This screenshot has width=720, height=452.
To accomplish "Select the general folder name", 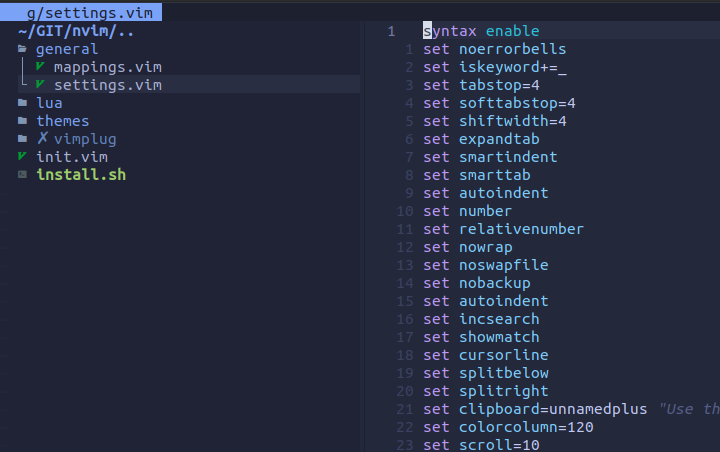I will click(67, 49).
